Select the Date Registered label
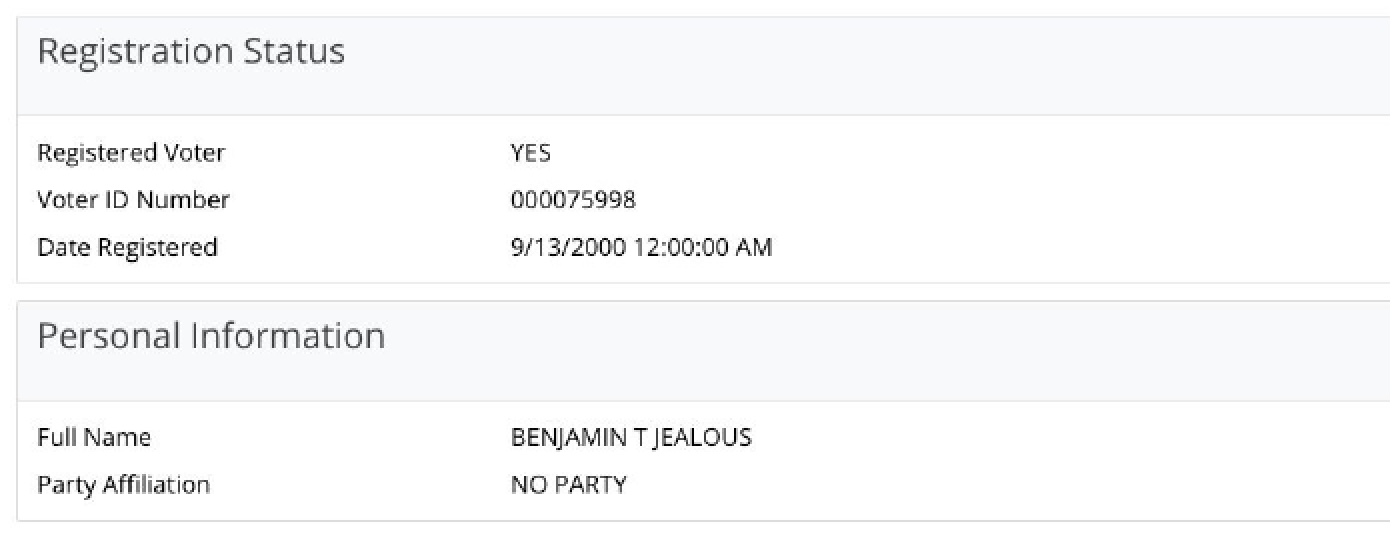Viewport: 1396px width, 534px height. [x=127, y=247]
